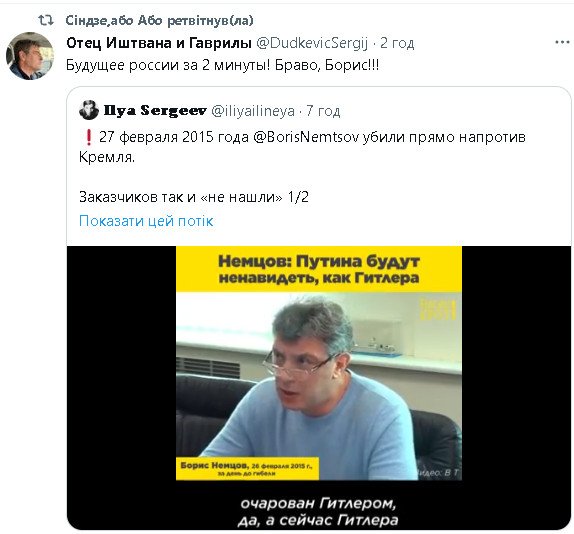The width and height of the screenshot is (574, 534).
Task: Click the 7 год quoted tweet timestamp
Action: coord(323,111)
